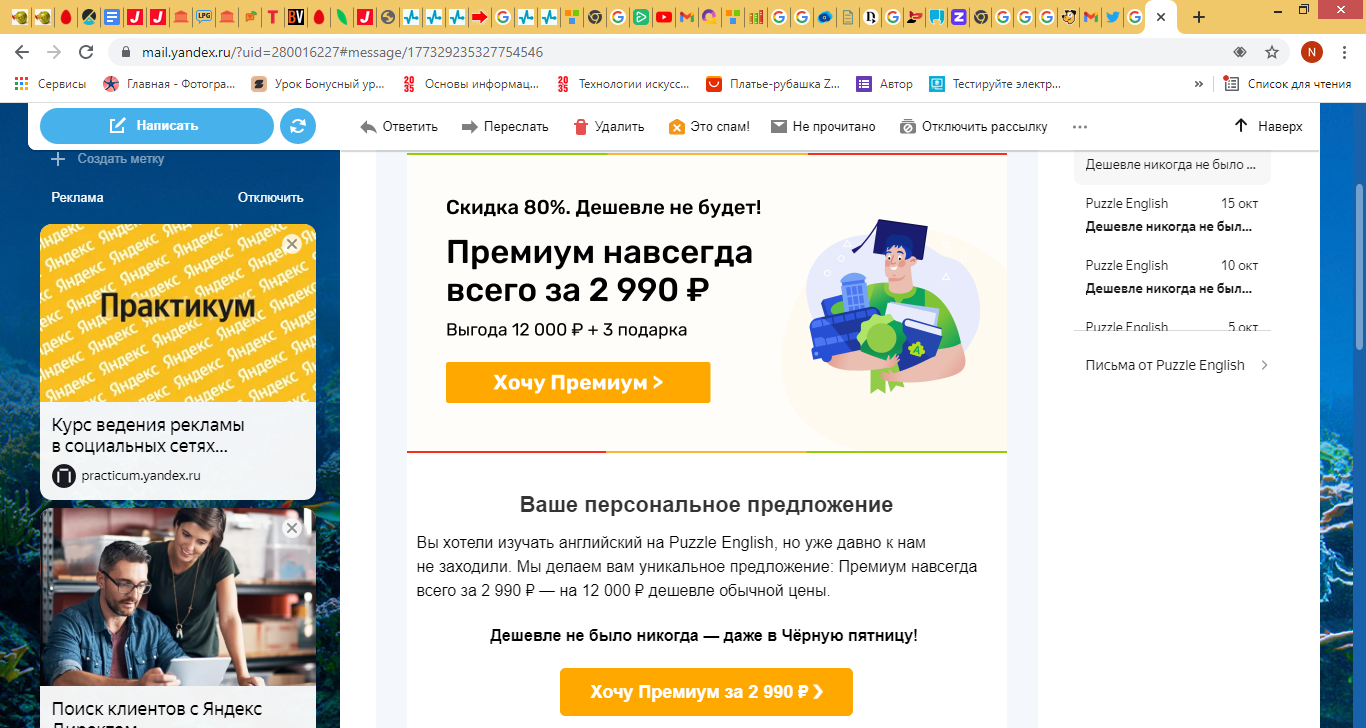
Task: Close the Яндекс Практикум ad banner
Action: click(x=292, y=244)
